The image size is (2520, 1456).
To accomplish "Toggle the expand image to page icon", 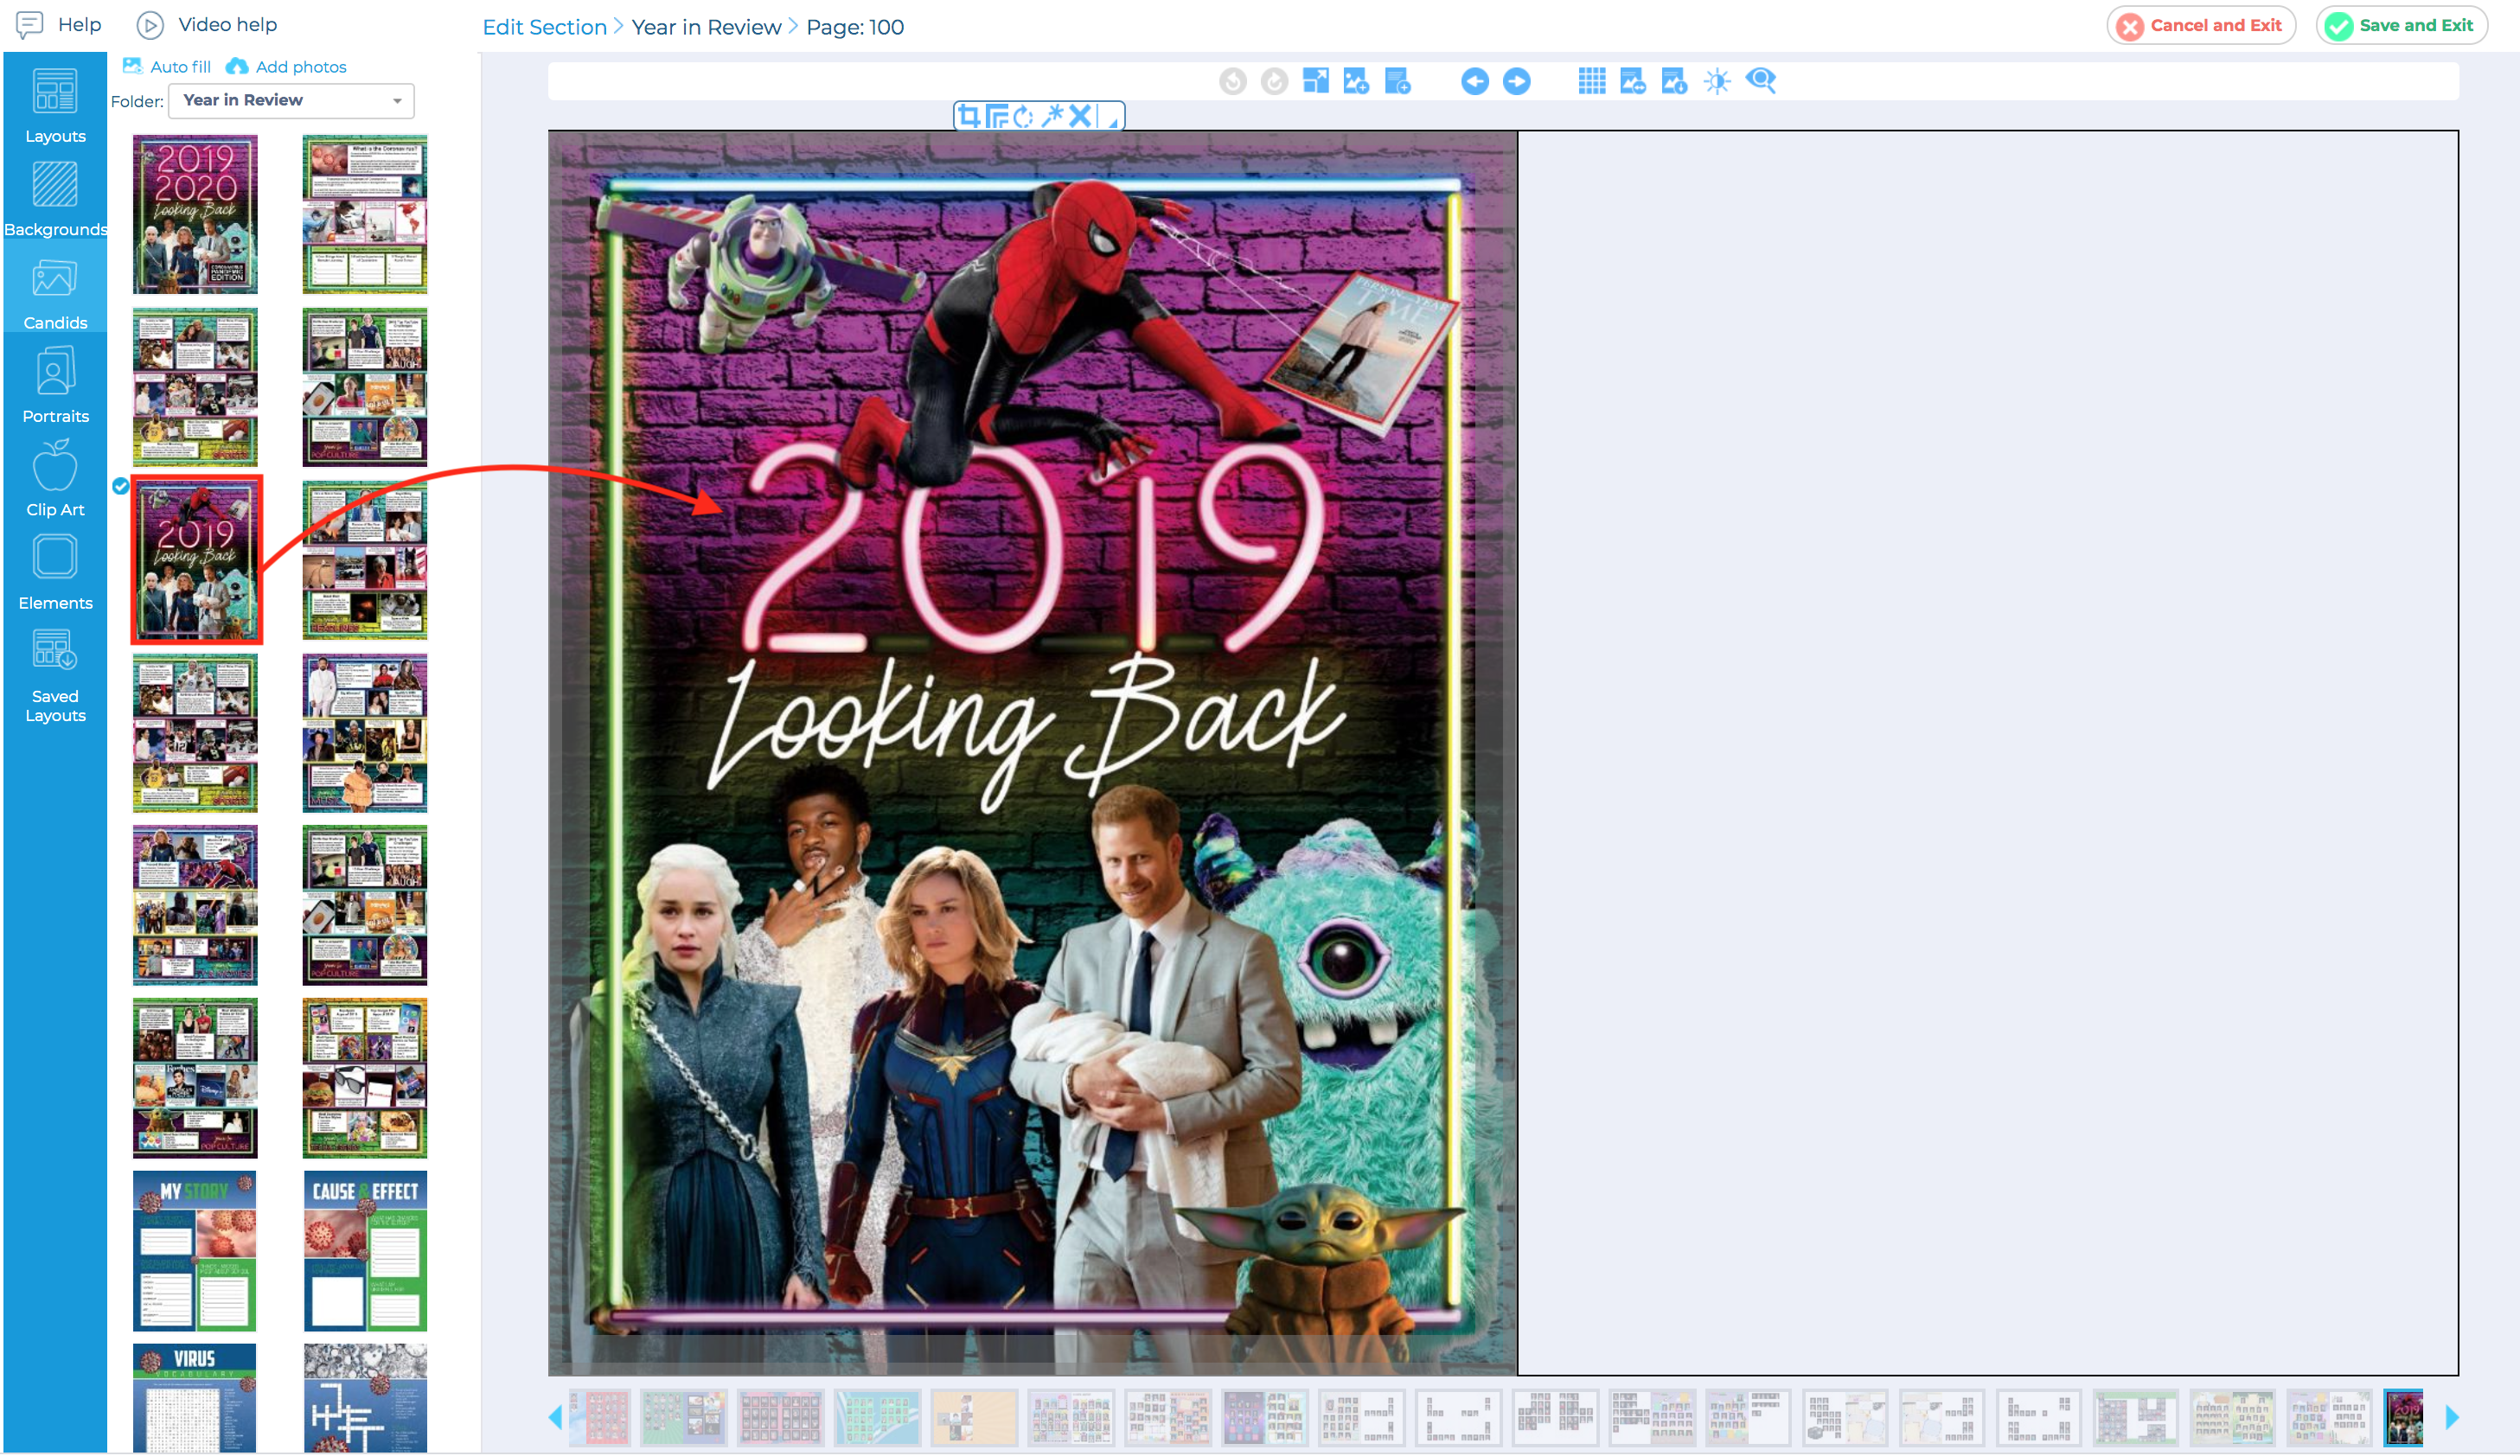I will pos(1315,81).
